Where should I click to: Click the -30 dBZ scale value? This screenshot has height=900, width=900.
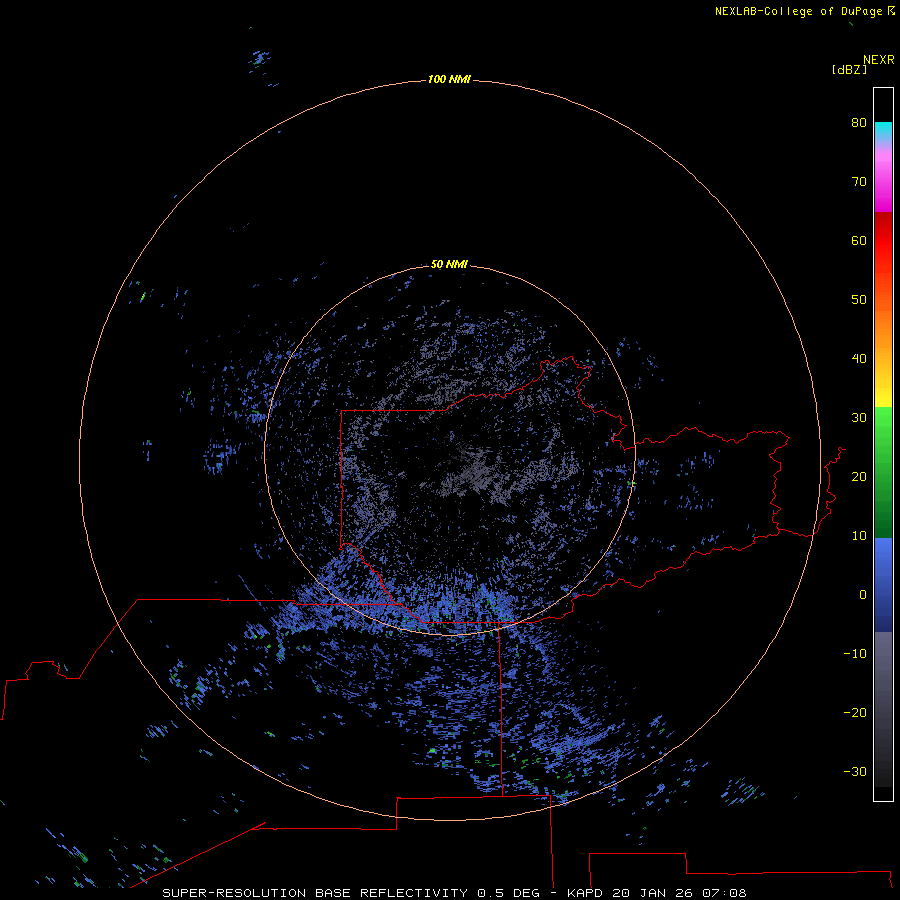855,771
